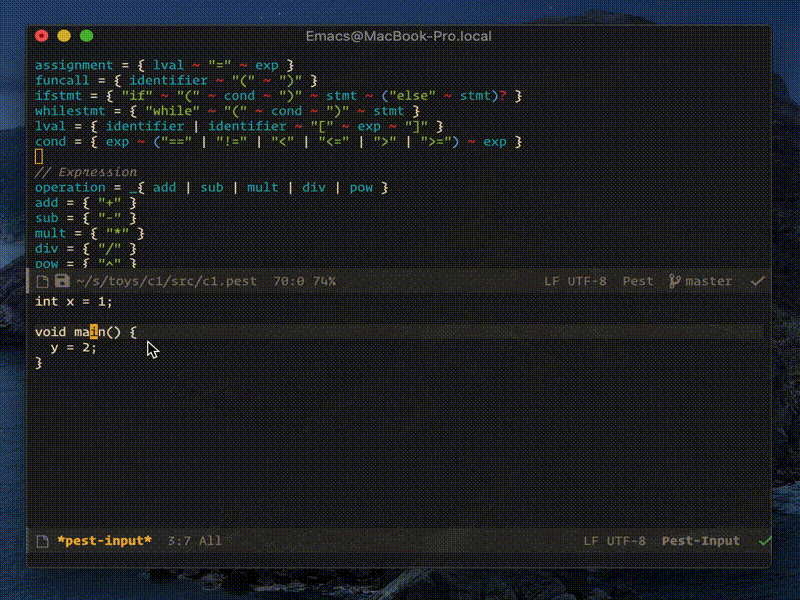This screenshot has width=800, height=600.
Task: Click the green checkmark in pest-input modeline
Action: coord(764,541)
